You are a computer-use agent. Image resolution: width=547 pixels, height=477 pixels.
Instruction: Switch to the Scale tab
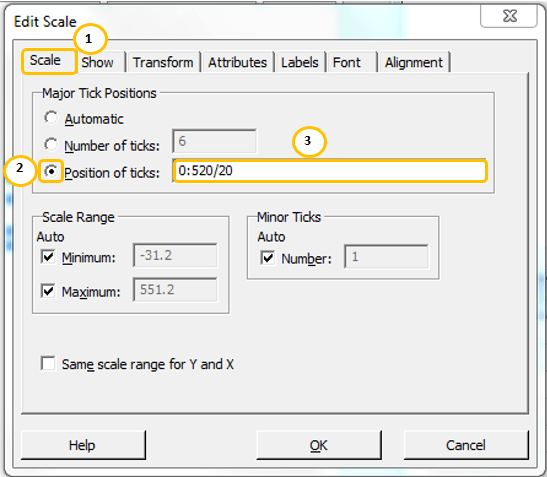point(45,61)
